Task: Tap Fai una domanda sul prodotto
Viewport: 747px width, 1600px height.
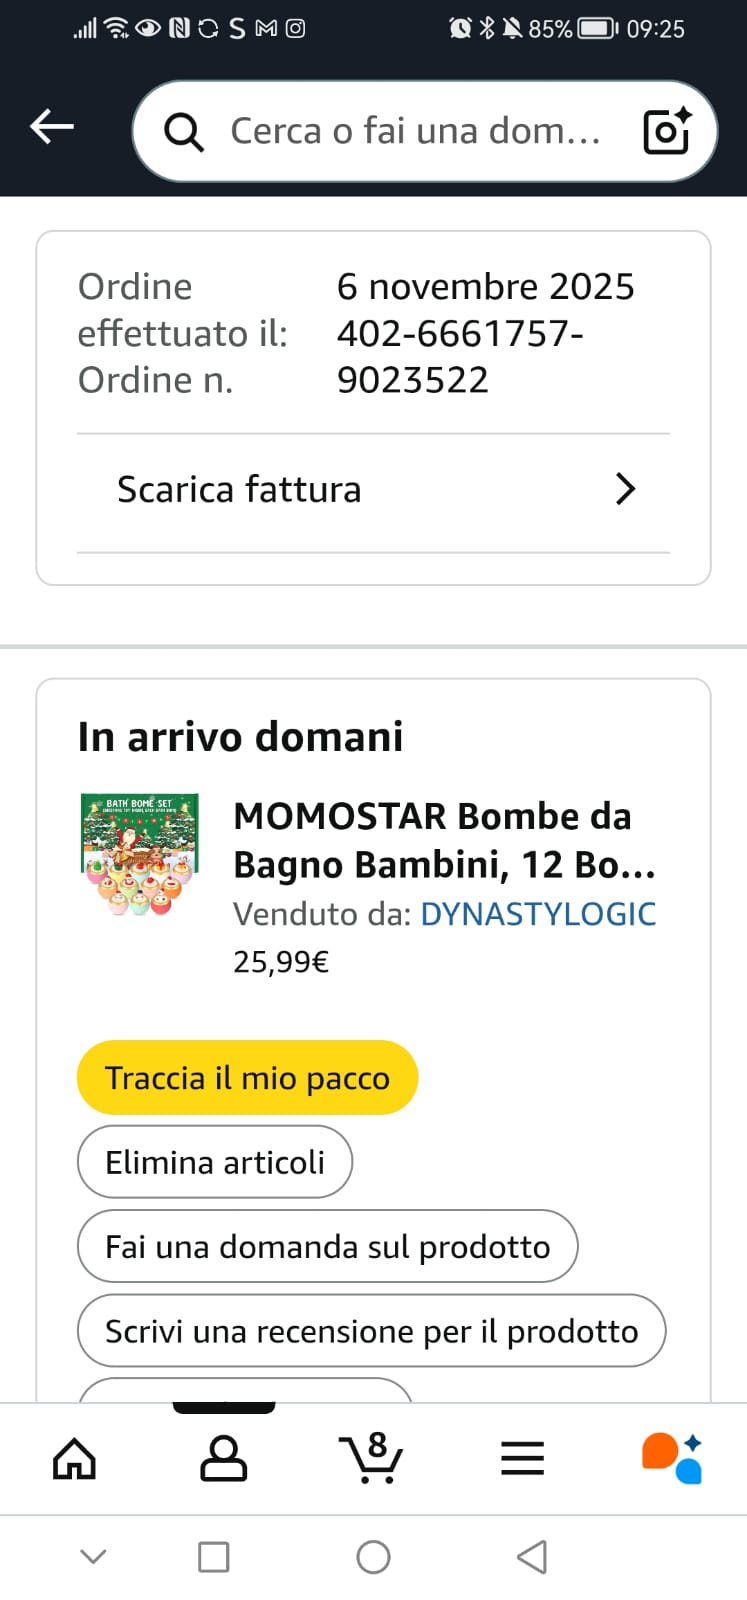Action: [x=327, y=1246]
